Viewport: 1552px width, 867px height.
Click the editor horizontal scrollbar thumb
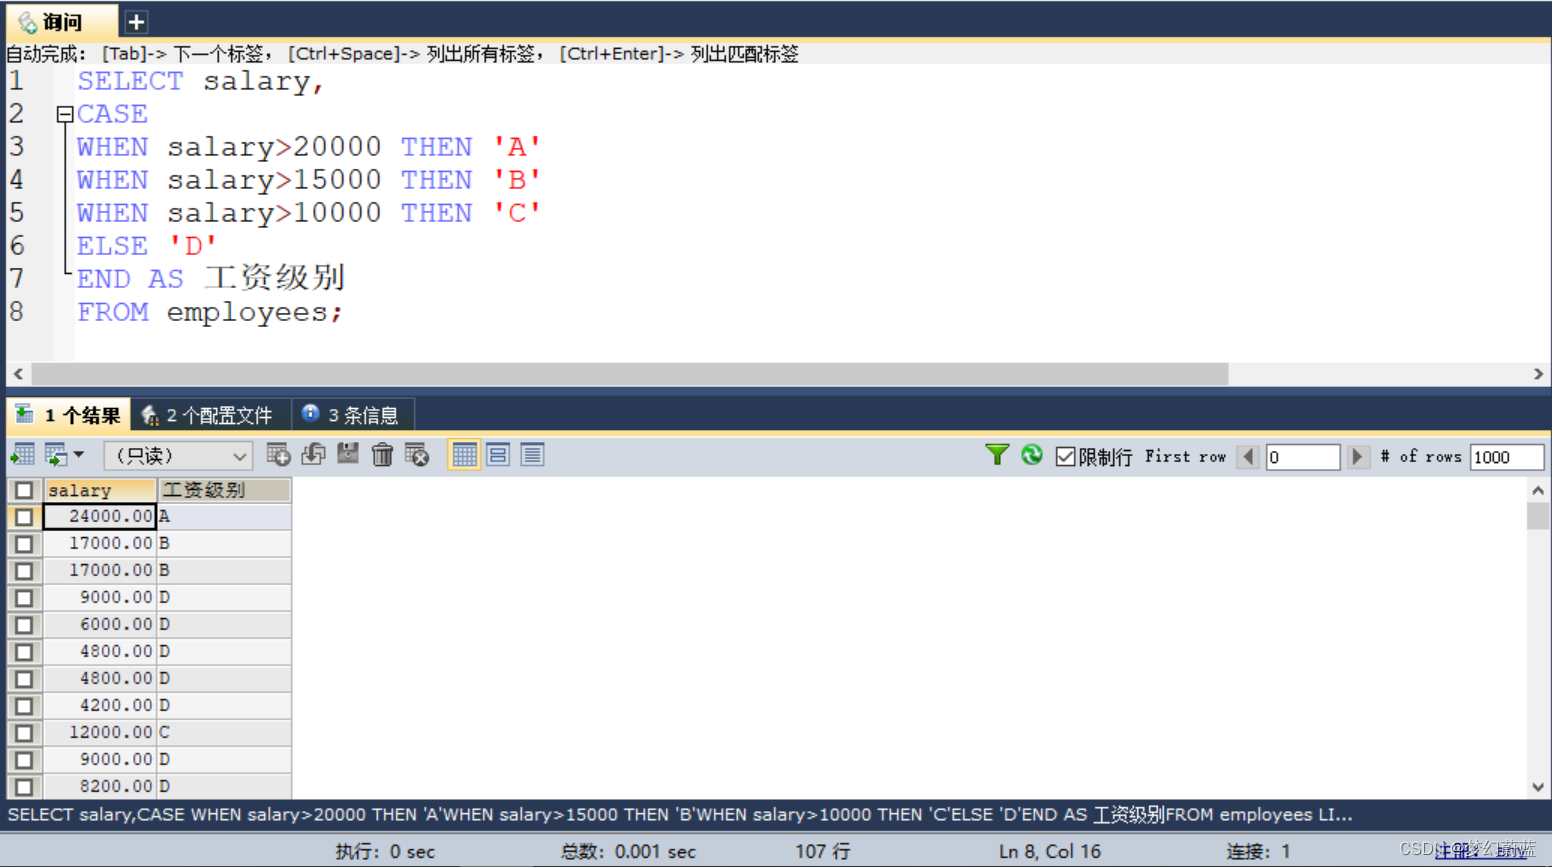pyautogui.click(x=630, y=374)
